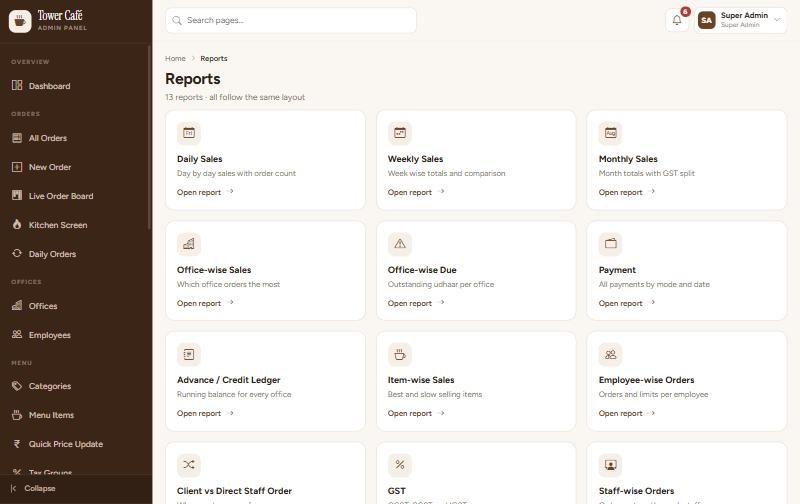Open report for Daily Sales
This screenshot has width=800, height=504.
pyautogui.click(x=205, y=192)
